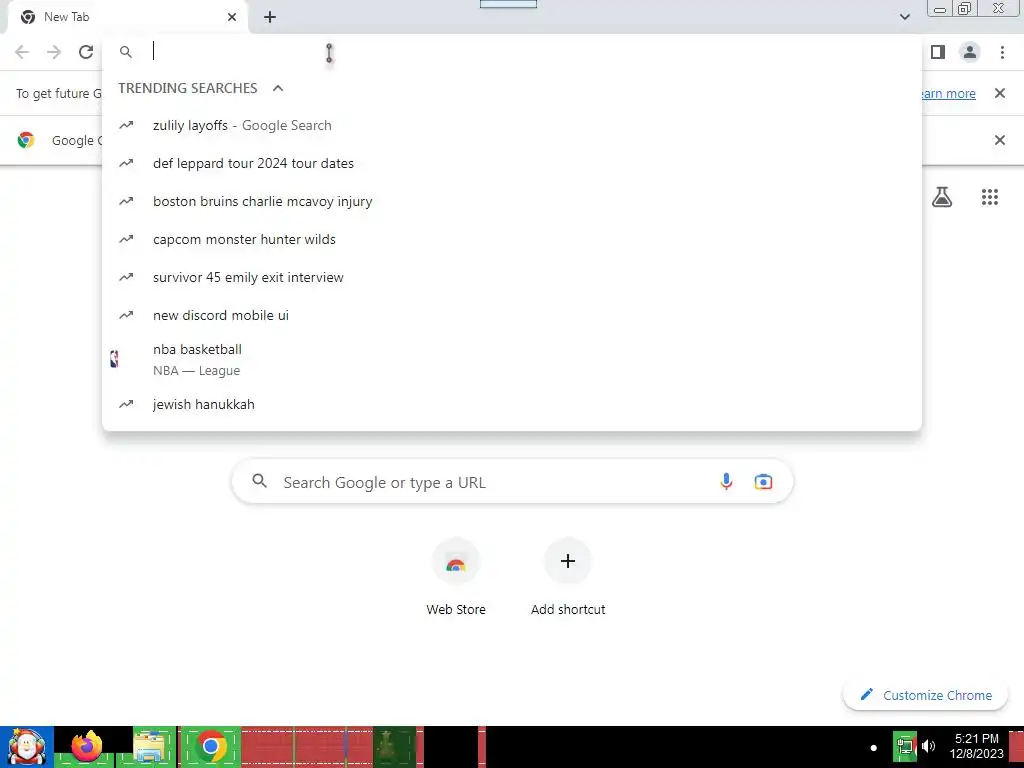
Task: Open the network tray icon
Action: [x=905, y=746]
